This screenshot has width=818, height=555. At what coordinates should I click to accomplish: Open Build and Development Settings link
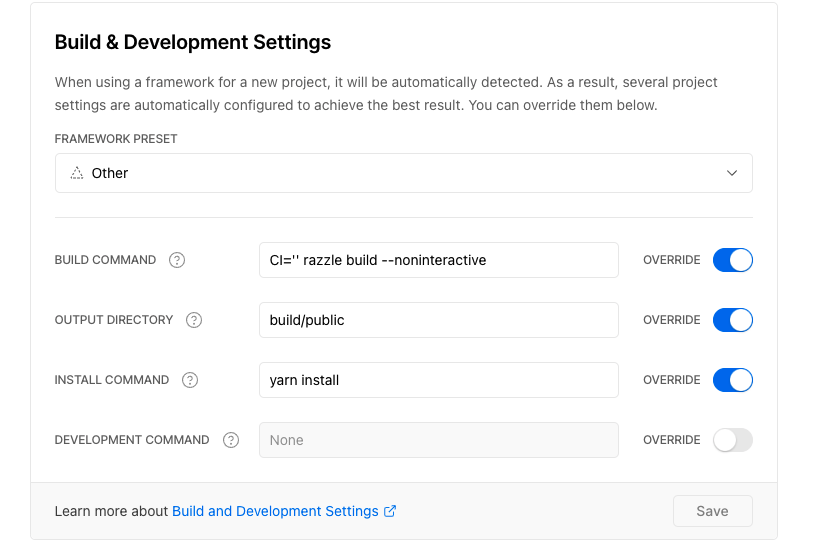click(275, 511)
